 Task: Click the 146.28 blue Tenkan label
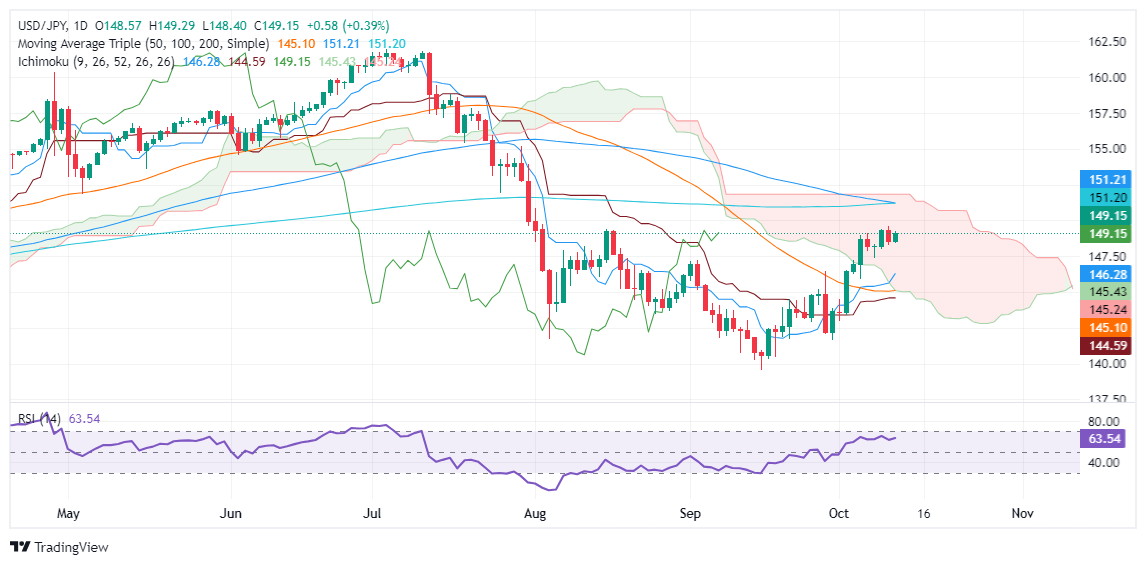click(x=1105, y=273)
